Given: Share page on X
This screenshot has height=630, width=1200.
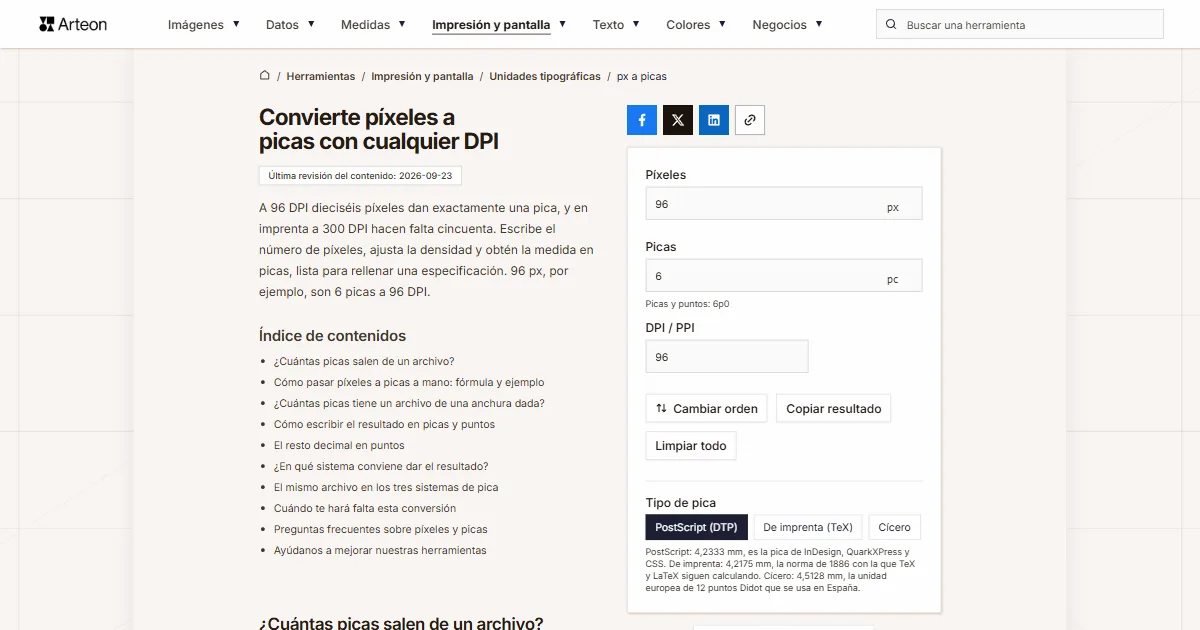Looking at the screenshot, I should (678, 120).
